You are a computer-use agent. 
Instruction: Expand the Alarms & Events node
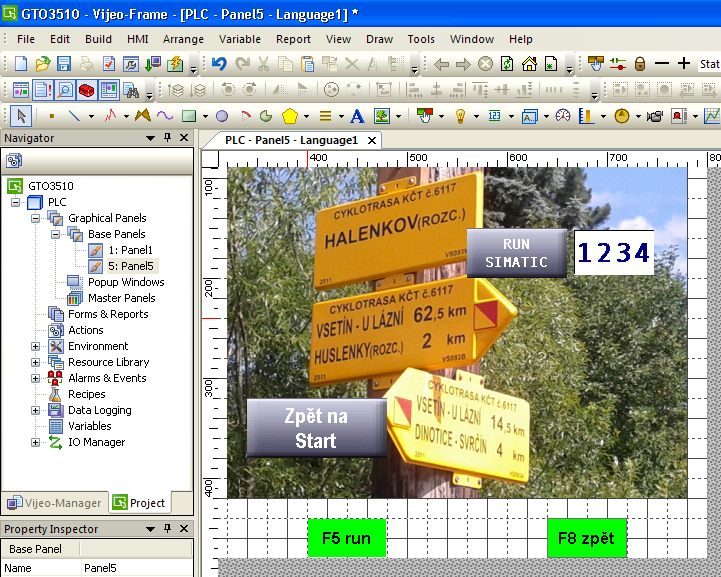35,378
